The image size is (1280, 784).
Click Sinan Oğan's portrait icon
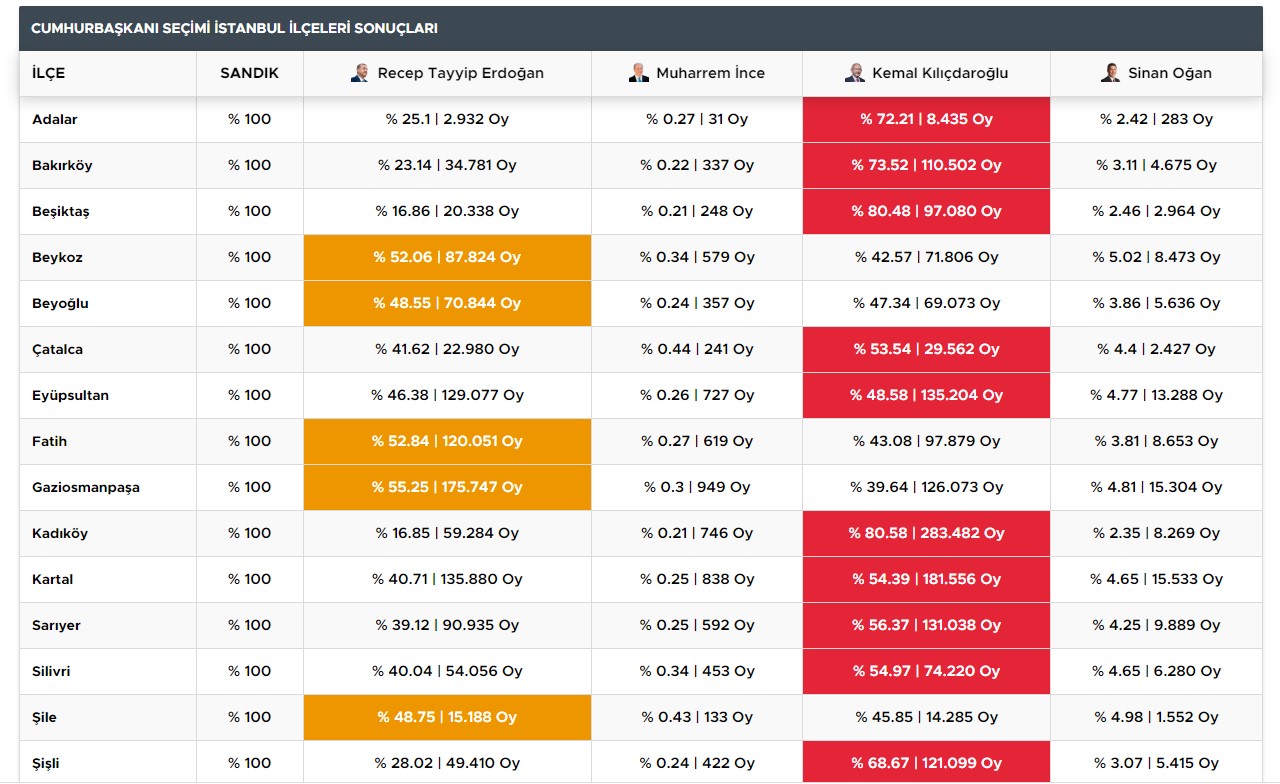pyautogui.click(x=1110, y=72)
